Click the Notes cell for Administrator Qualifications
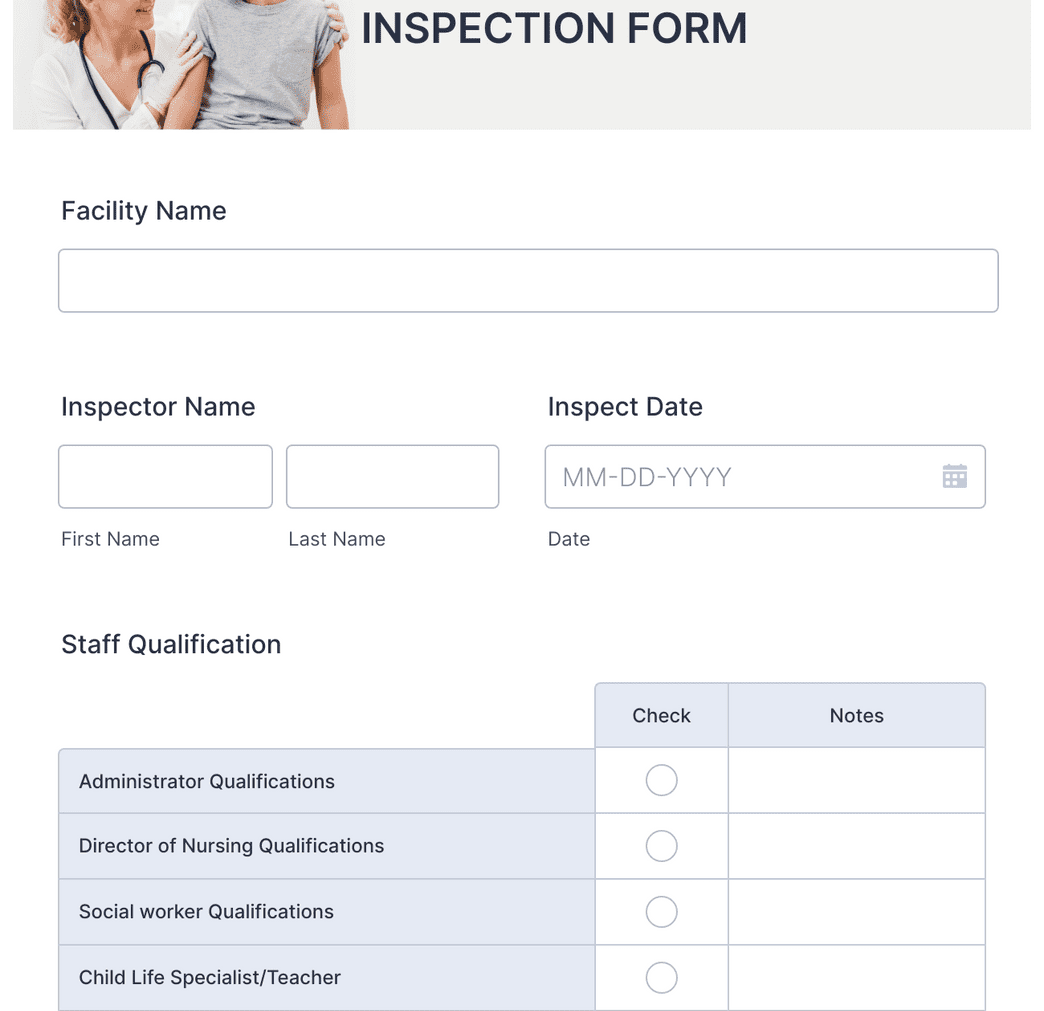Viewport: 1044px width, 1011px height. point(856,780)
